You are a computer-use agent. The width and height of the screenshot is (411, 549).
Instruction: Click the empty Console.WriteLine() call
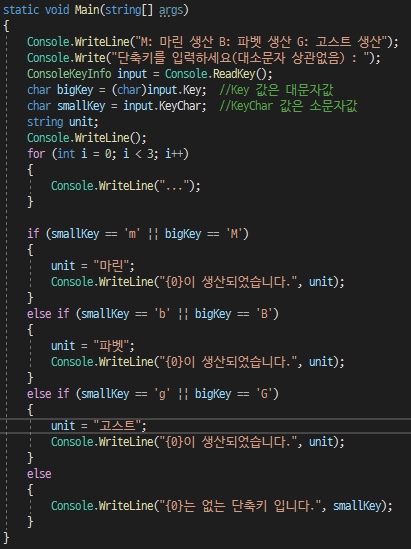coord(87,138)
